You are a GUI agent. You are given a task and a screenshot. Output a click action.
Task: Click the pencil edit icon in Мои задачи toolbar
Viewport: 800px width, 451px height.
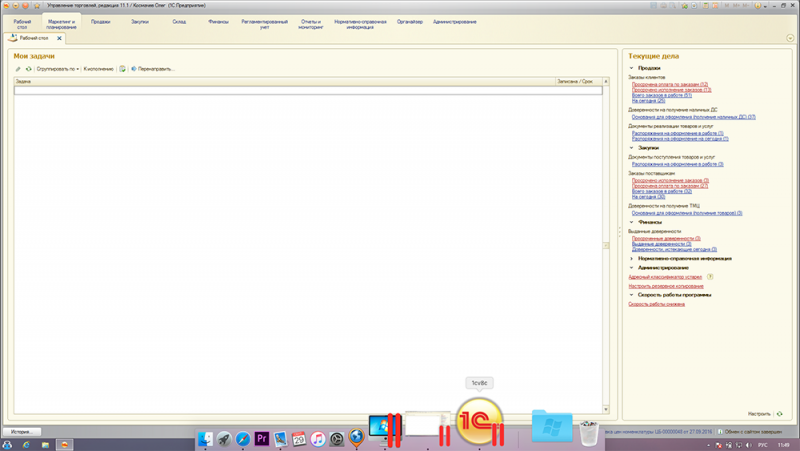(18, 69)
